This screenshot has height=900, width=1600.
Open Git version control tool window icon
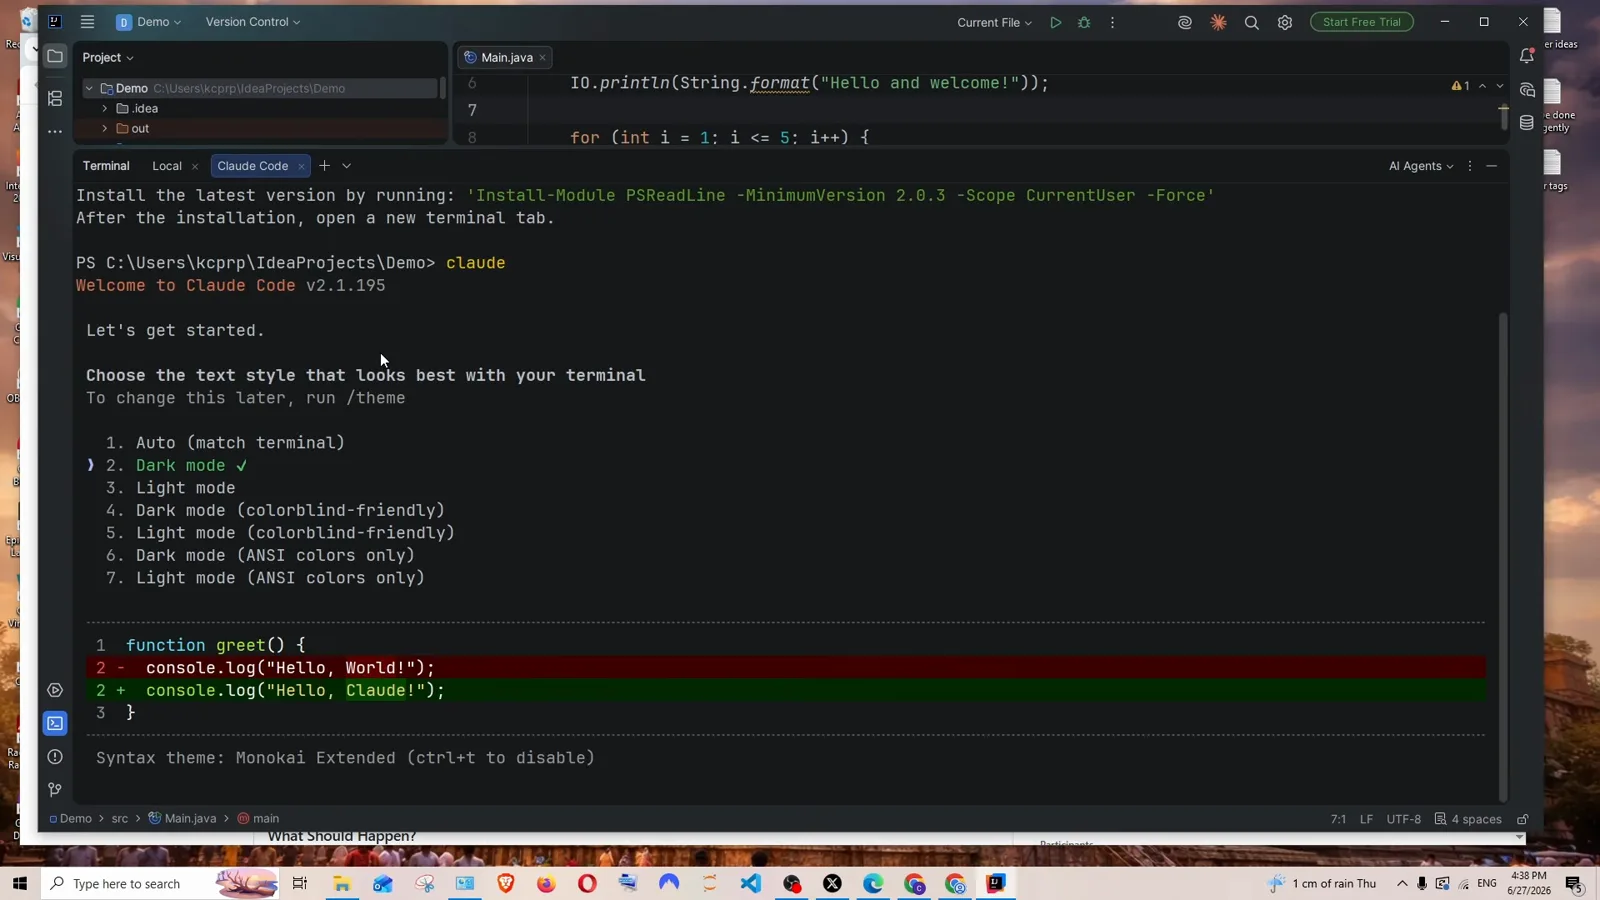(55, 790)
